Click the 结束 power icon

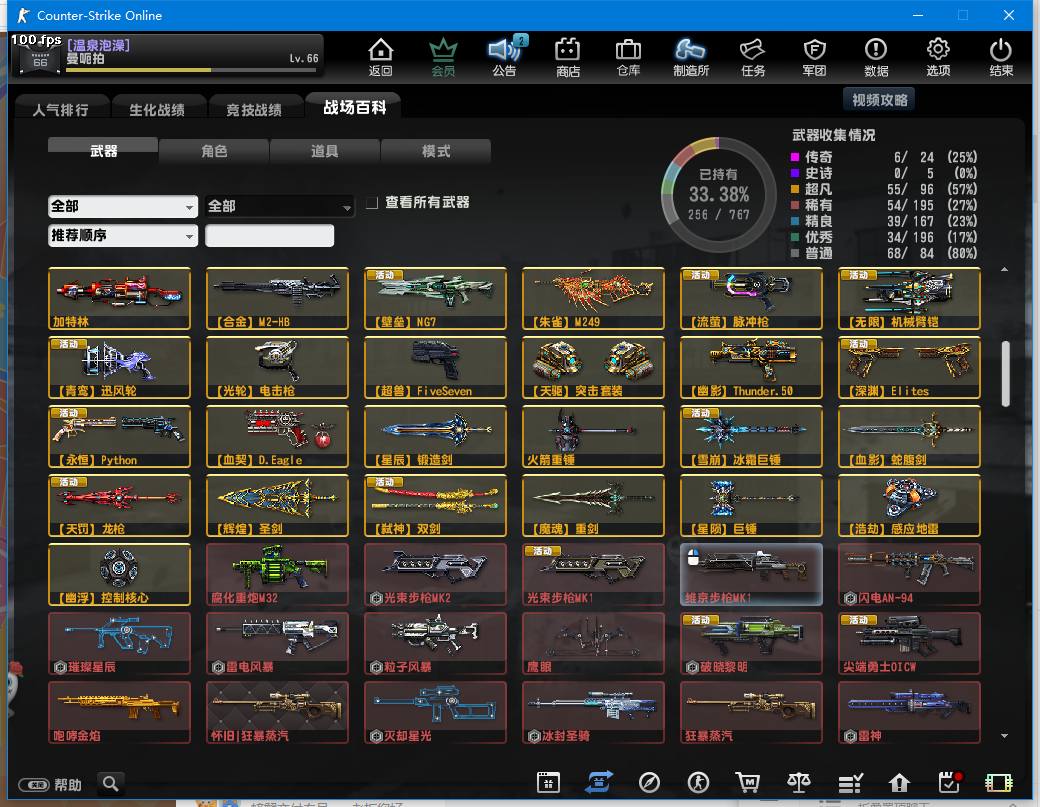[1000, 57]
